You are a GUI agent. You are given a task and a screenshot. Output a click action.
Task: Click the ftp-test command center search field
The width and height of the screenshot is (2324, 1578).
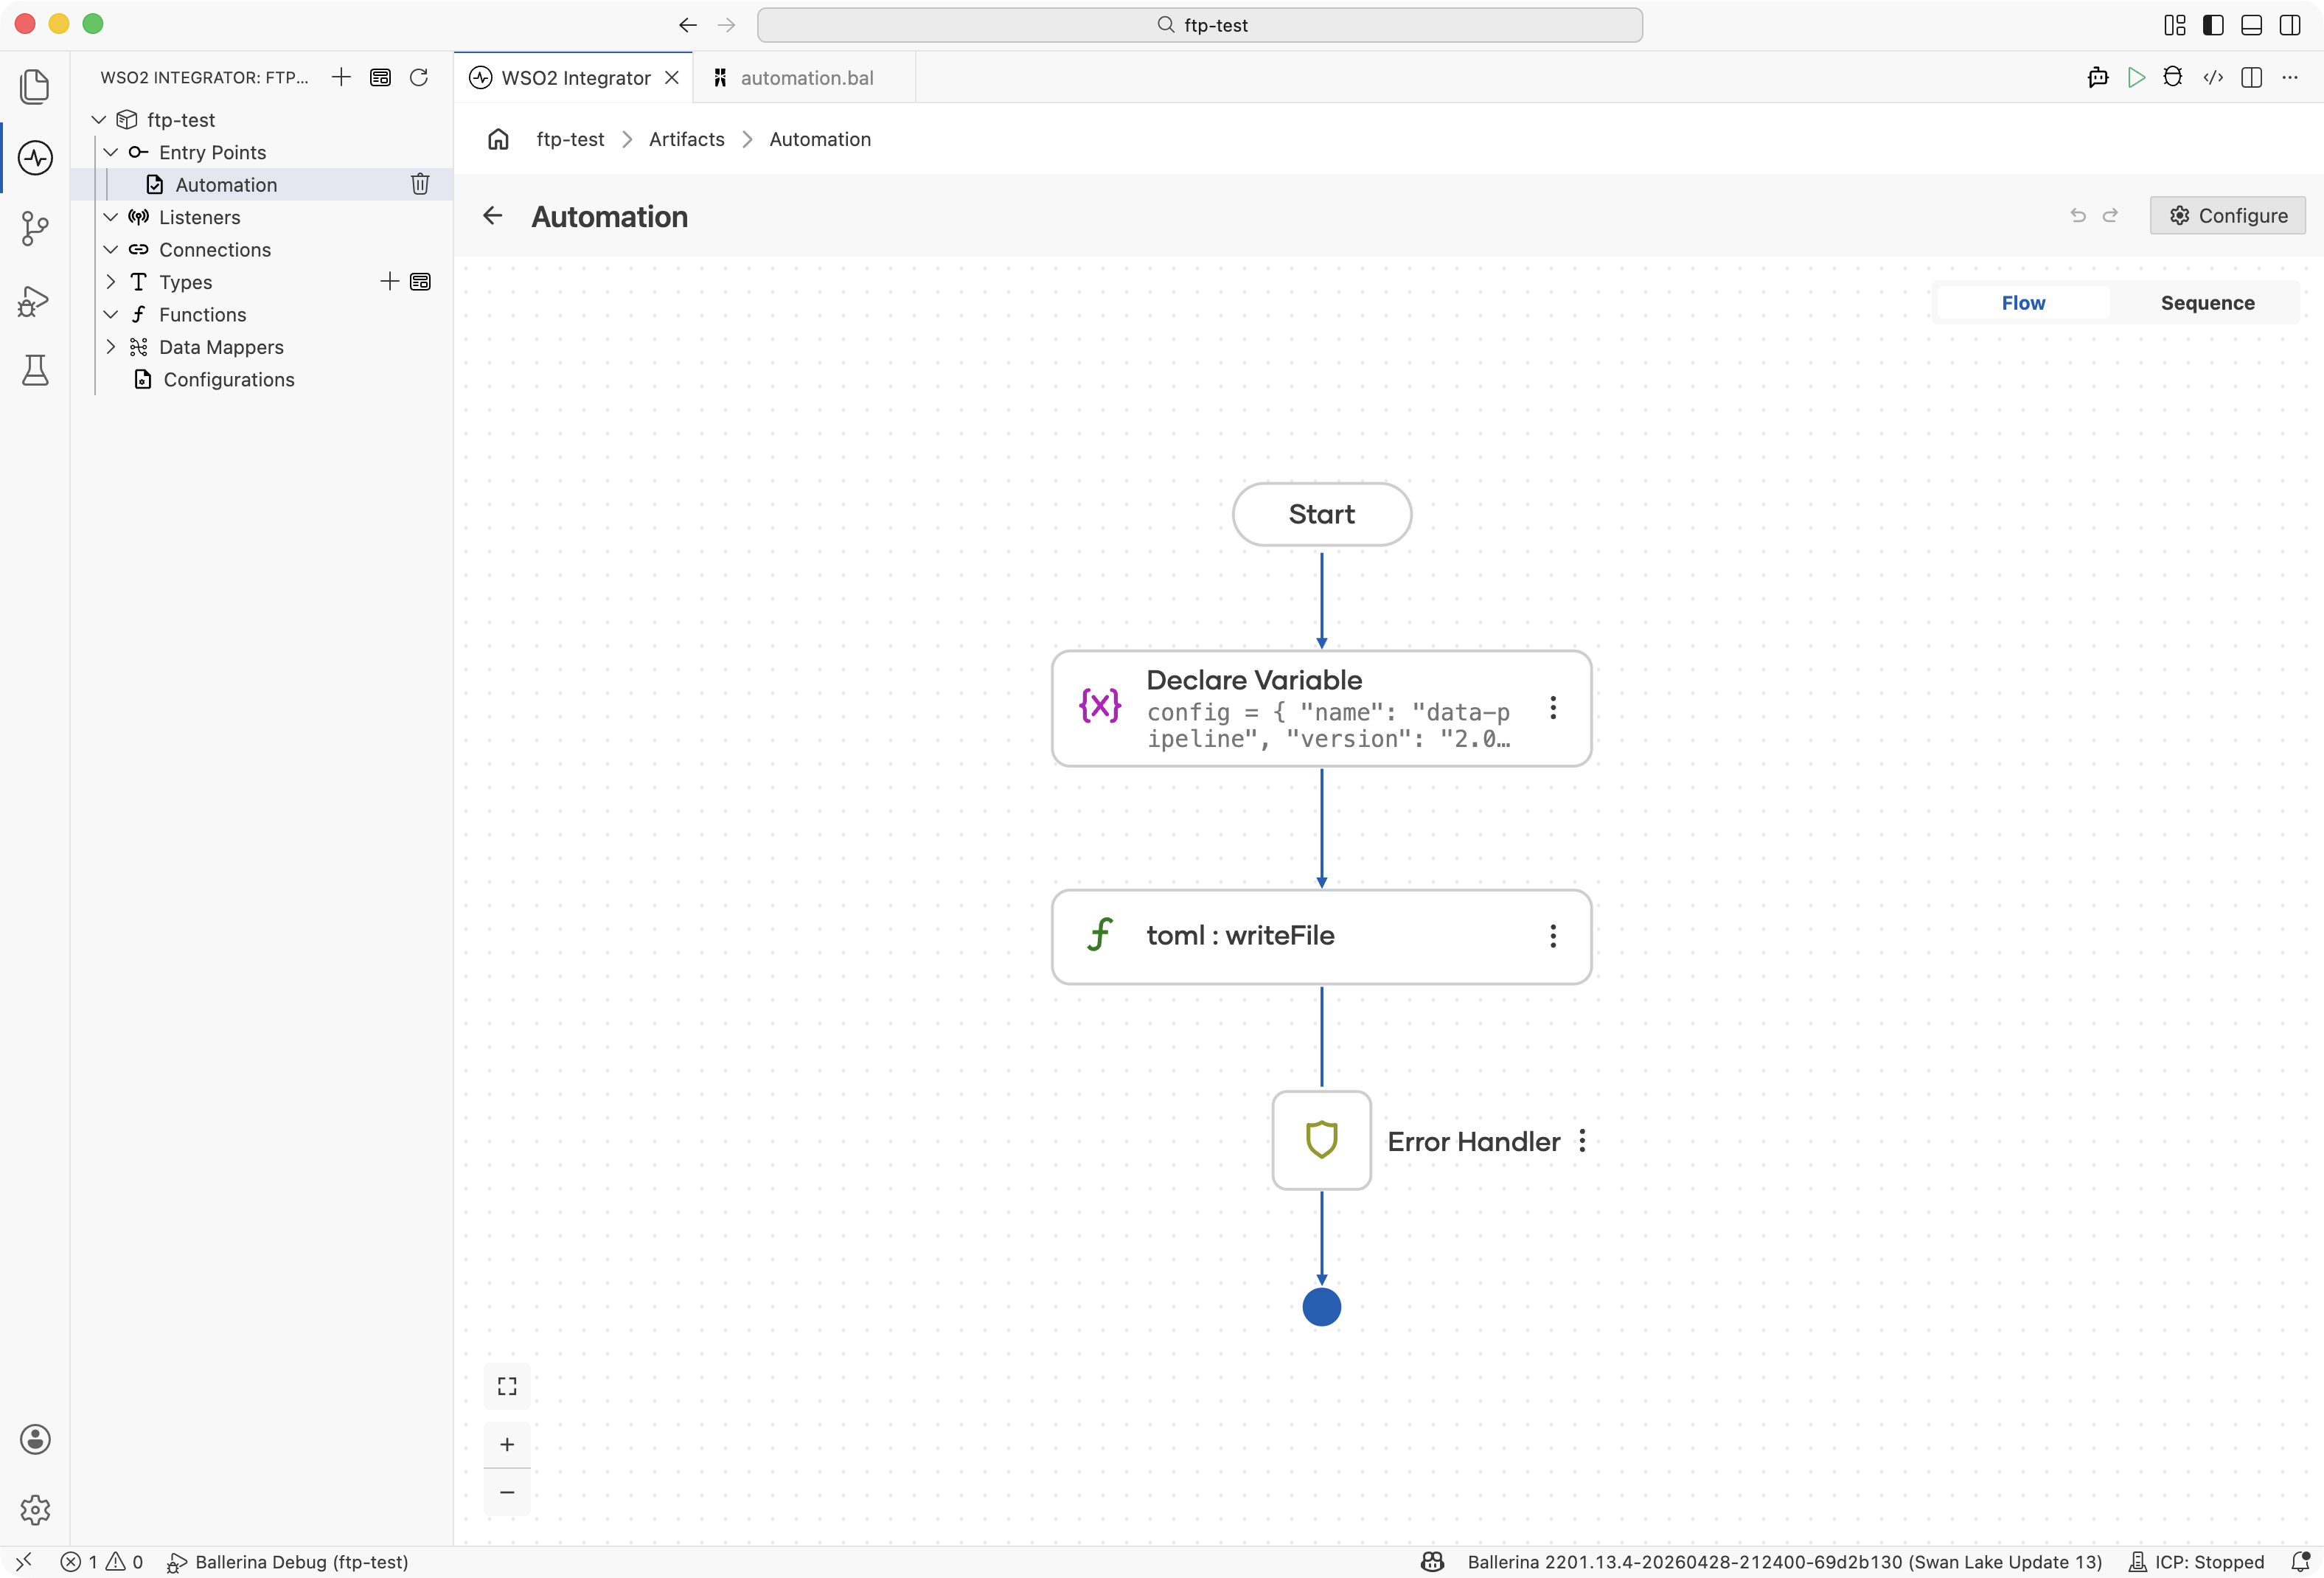click(x=1200, y=25)
